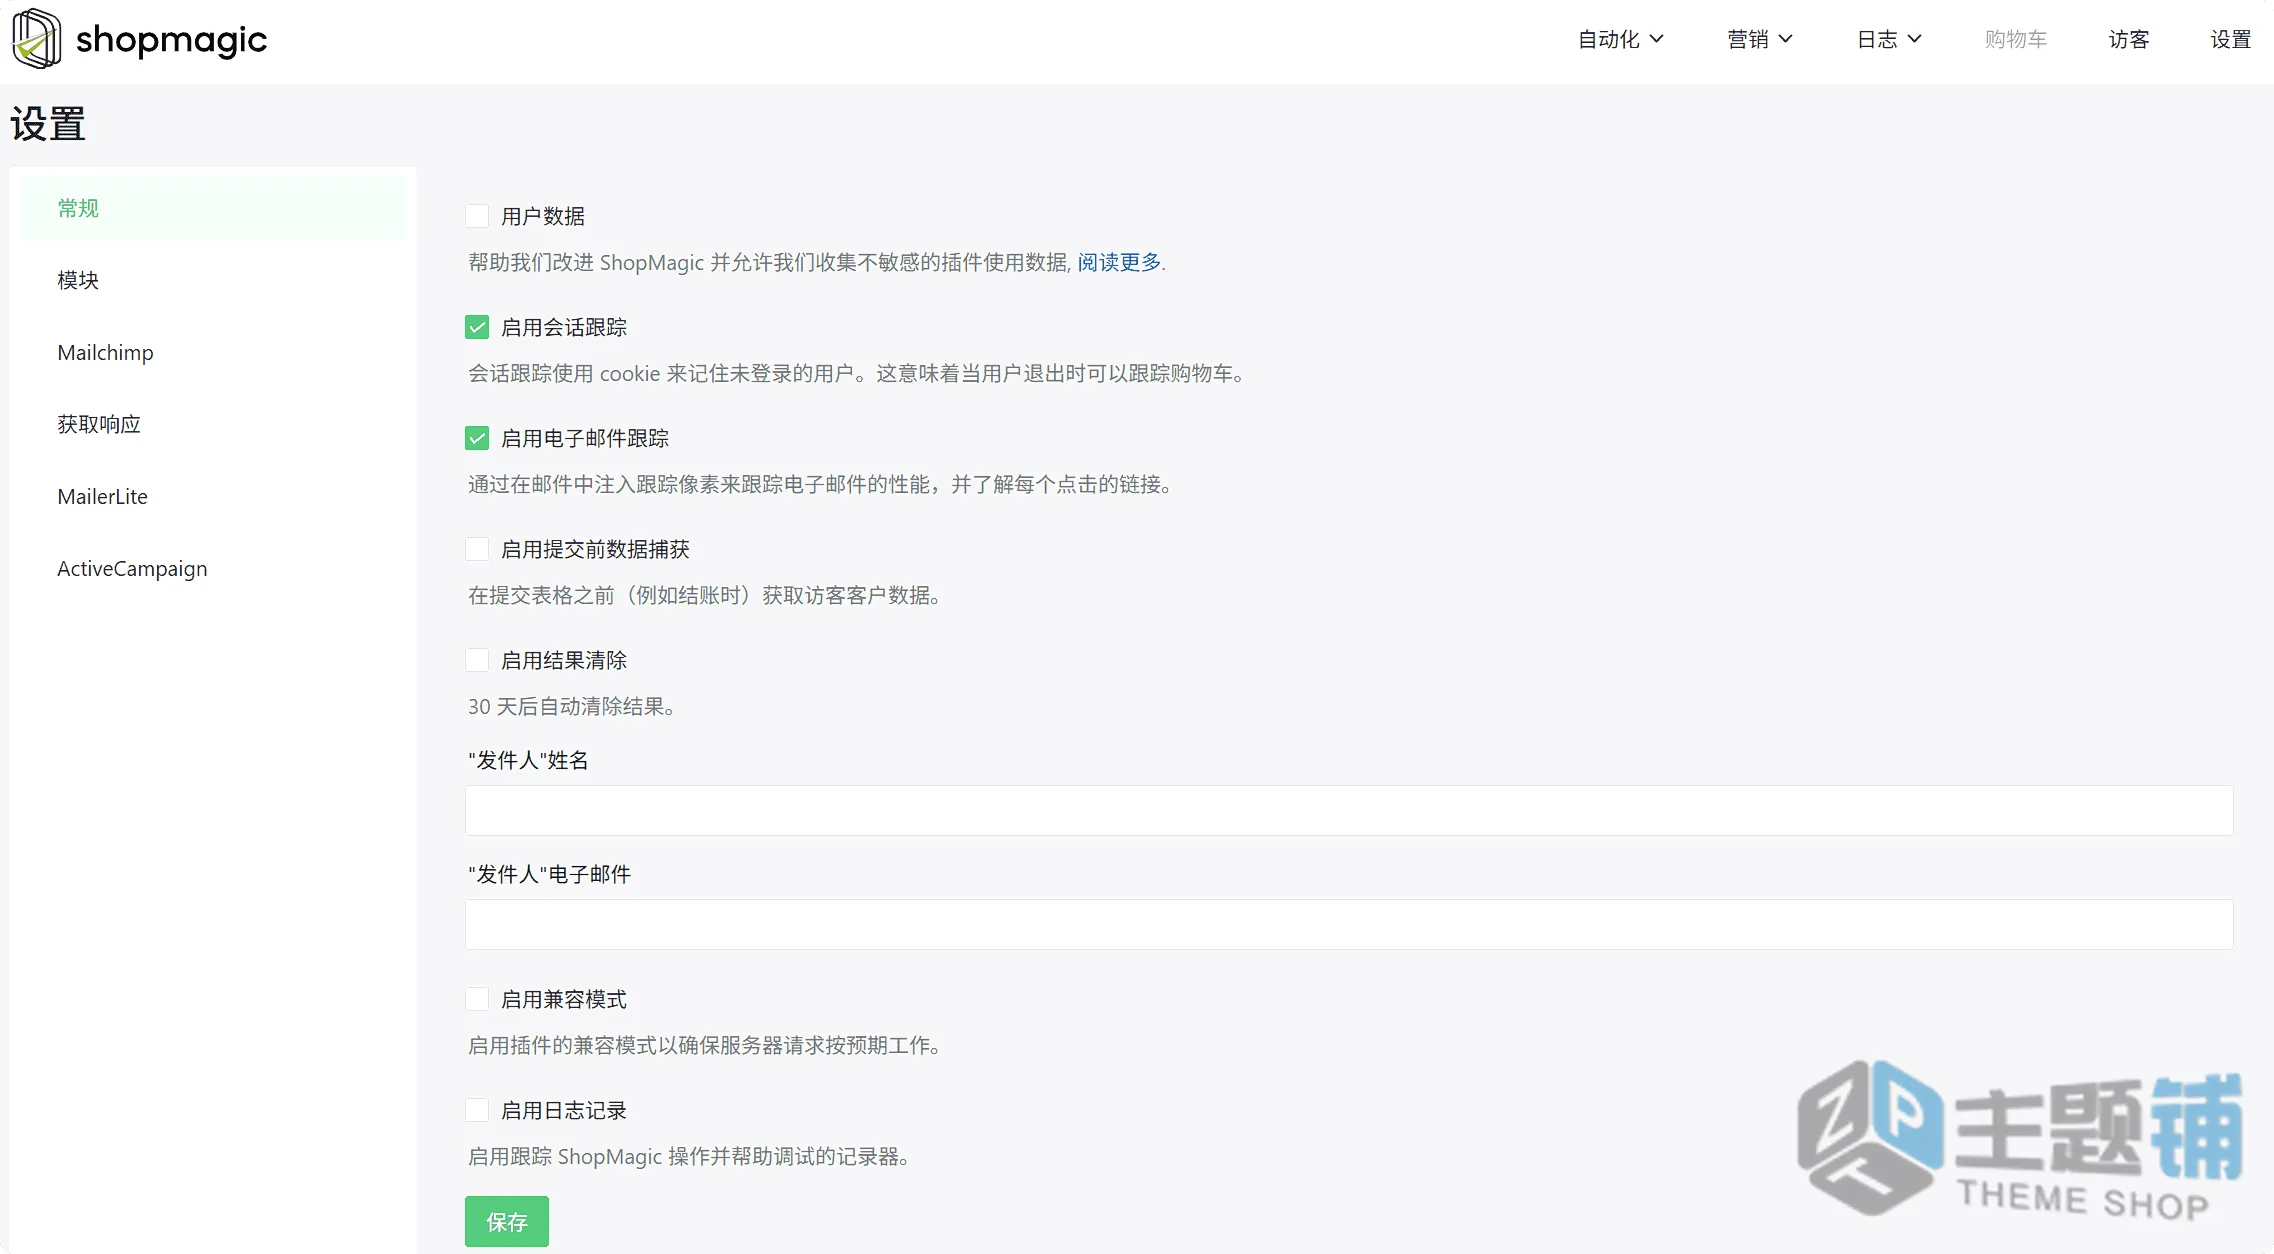Click the shopmagic brand name text
This screenshot has height=1254, width=2274.
pos(171,40)
